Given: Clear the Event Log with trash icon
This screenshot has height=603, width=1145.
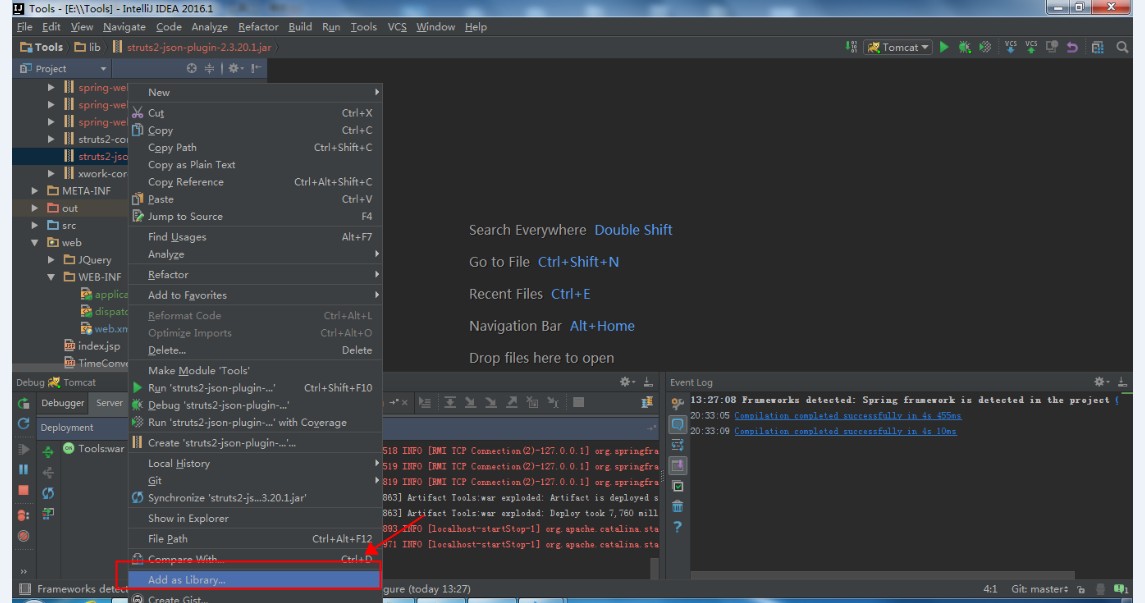Looking at the screenshot, I should tap(678, 506).
